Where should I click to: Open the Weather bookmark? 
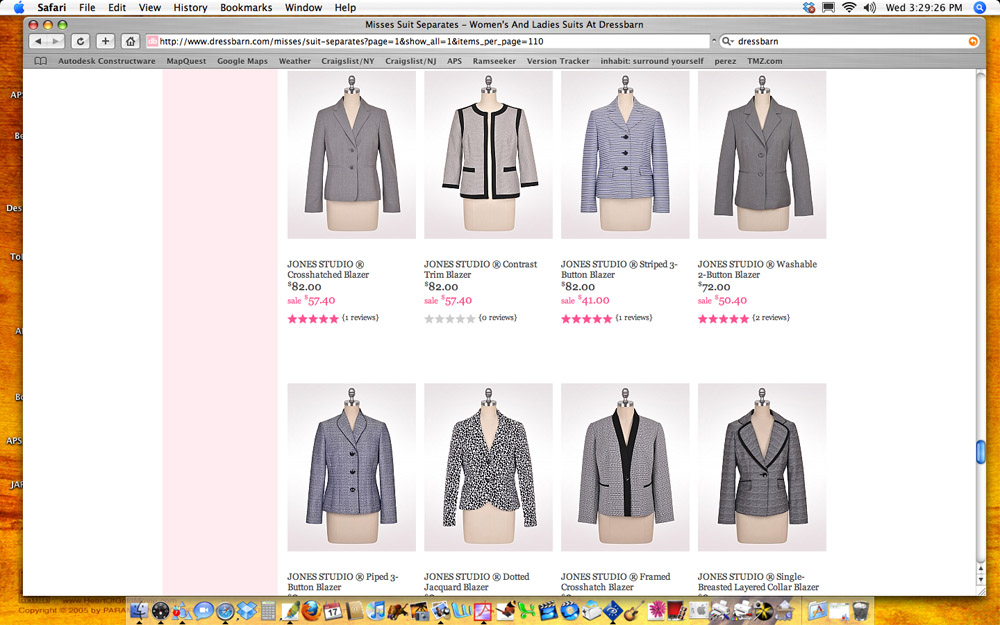pos(295,61)
